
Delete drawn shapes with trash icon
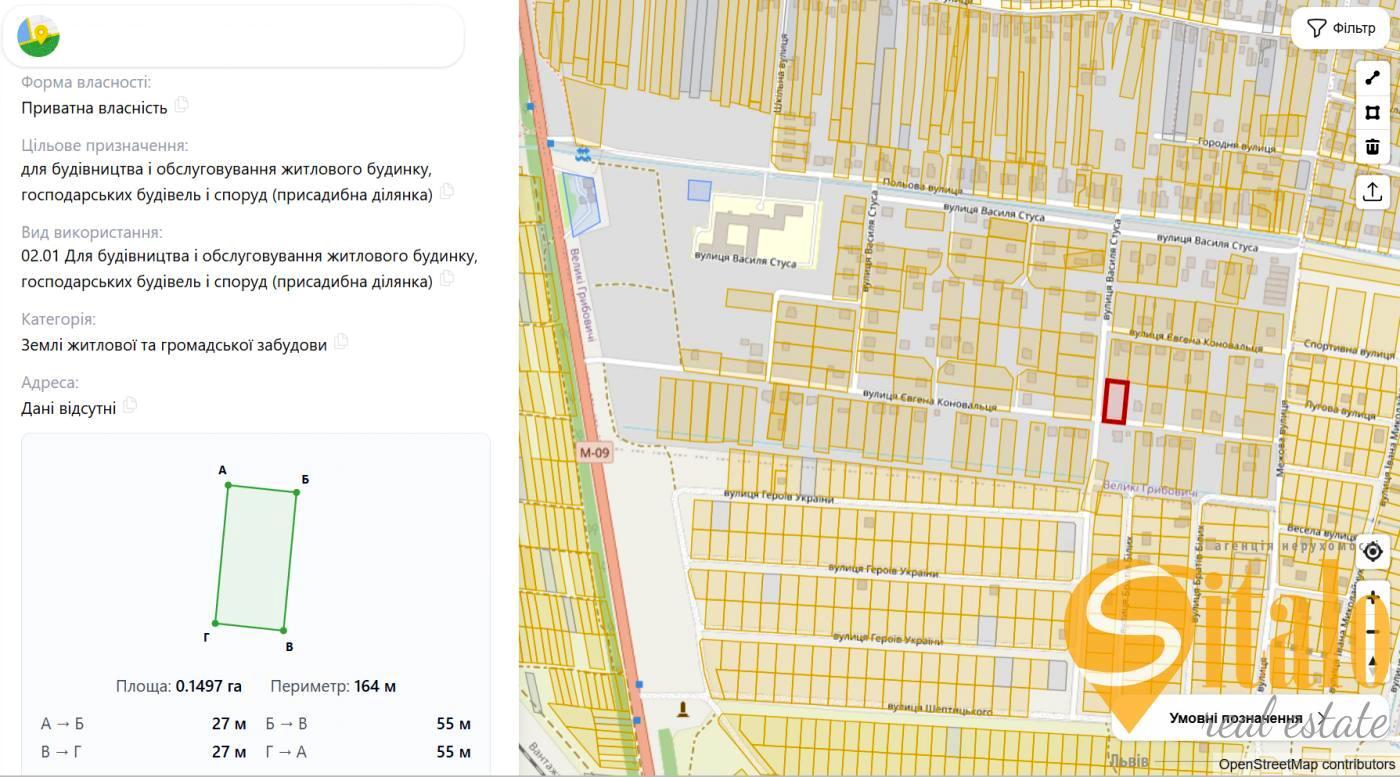pyautogui.click(x=1372, y=147)
